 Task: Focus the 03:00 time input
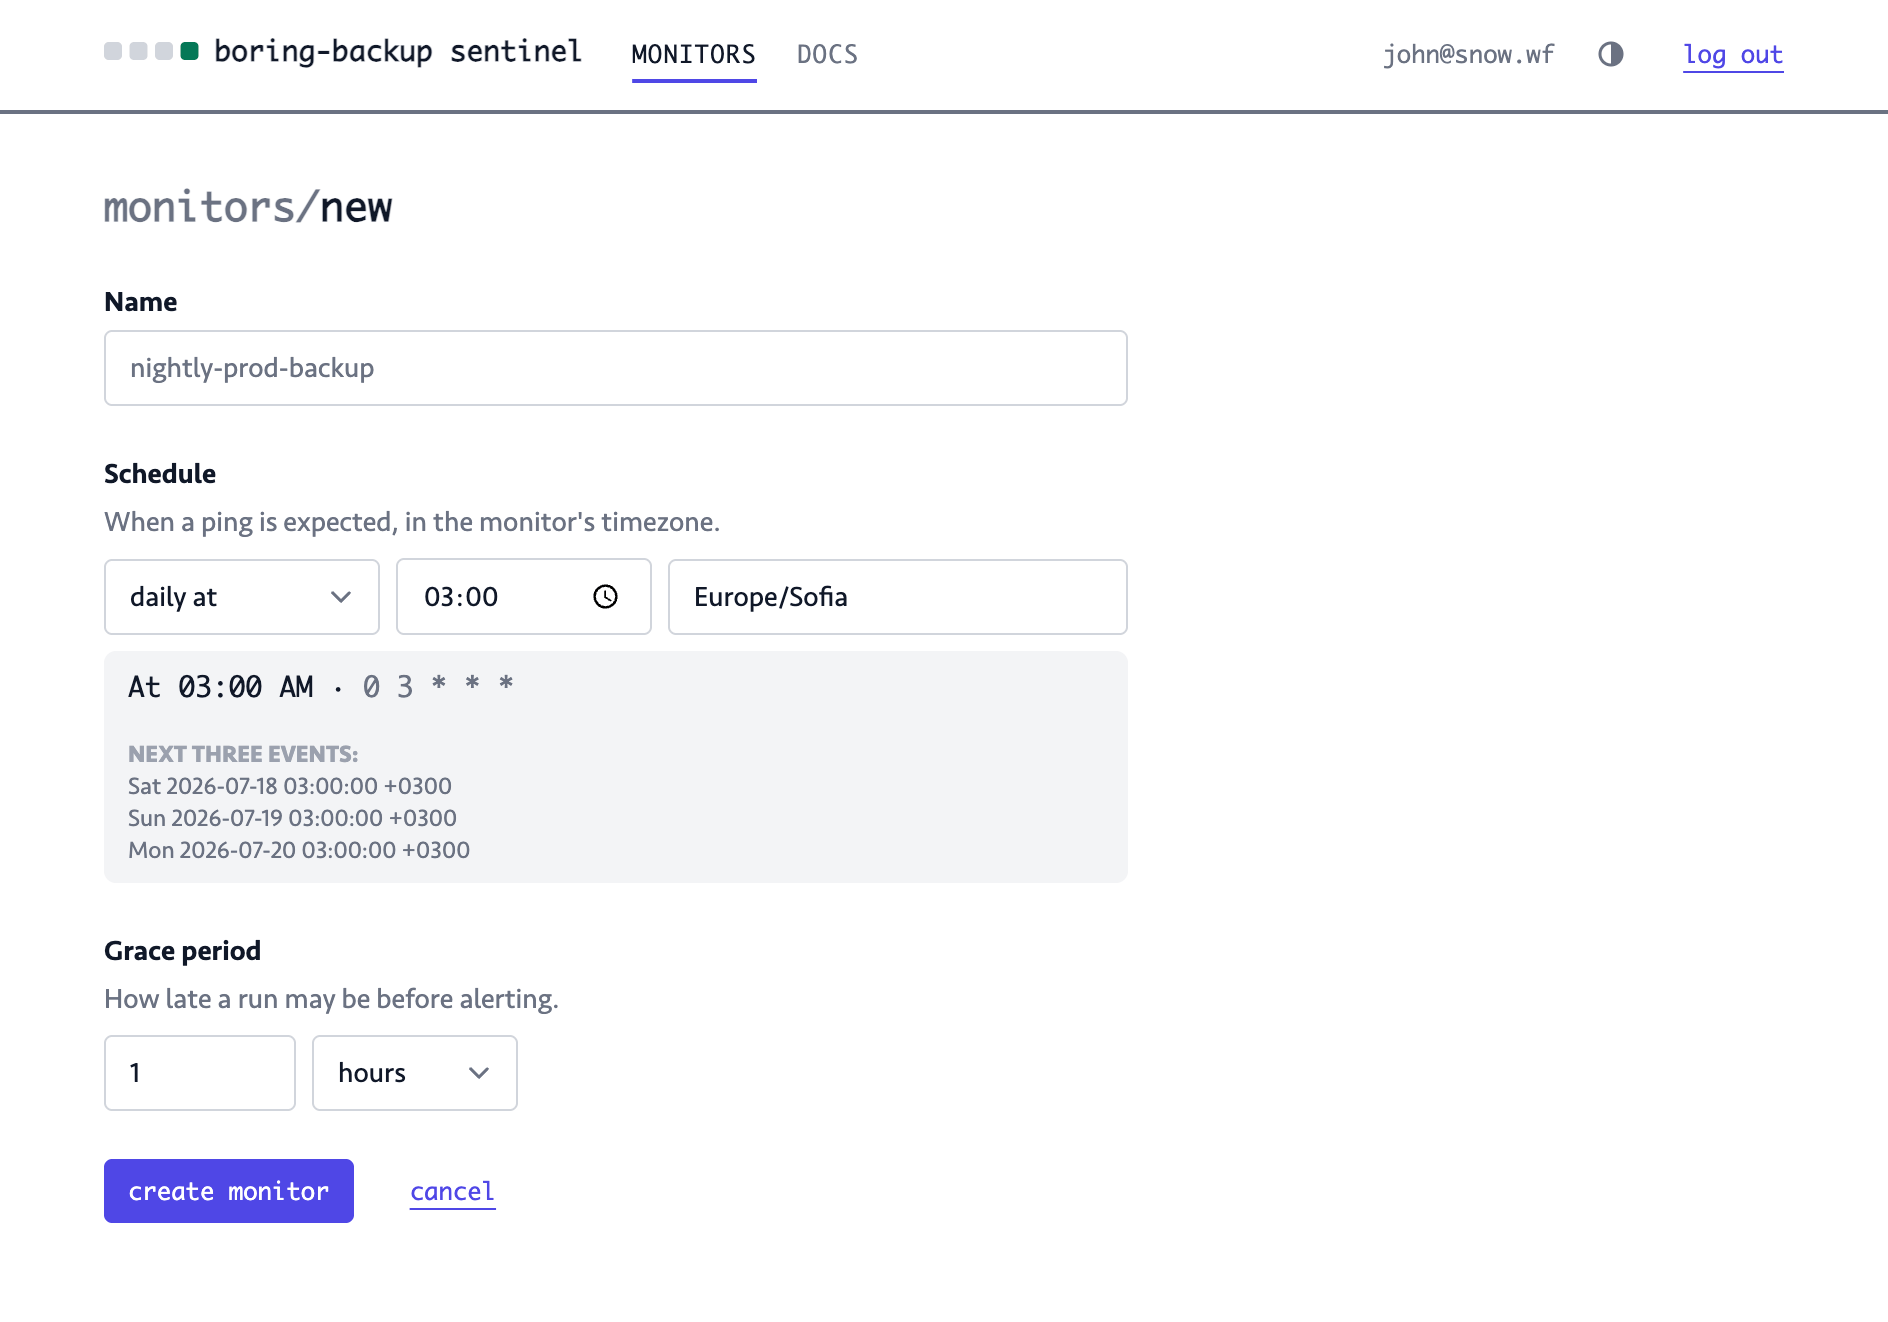[x=524, y=597]
